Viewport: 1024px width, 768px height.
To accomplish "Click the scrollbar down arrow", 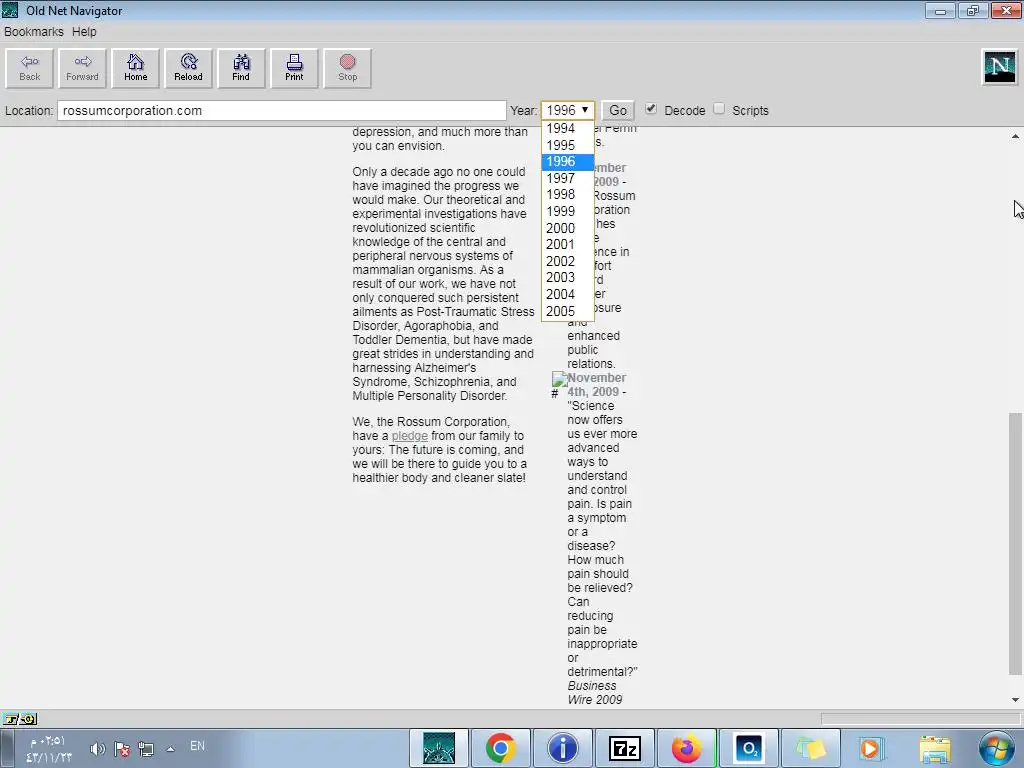I will 1015,699.
